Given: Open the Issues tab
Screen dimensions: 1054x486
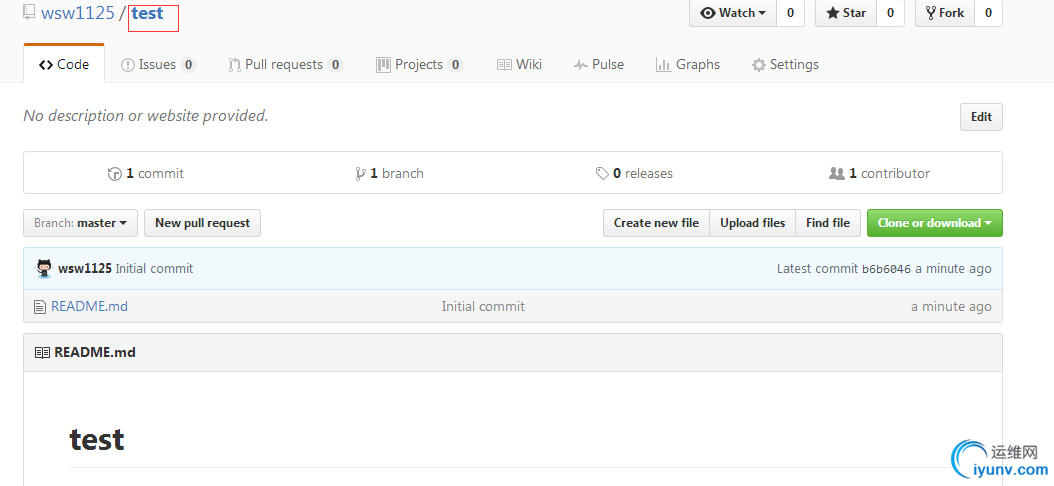Looking at the screenshot, I should (158, 65).
